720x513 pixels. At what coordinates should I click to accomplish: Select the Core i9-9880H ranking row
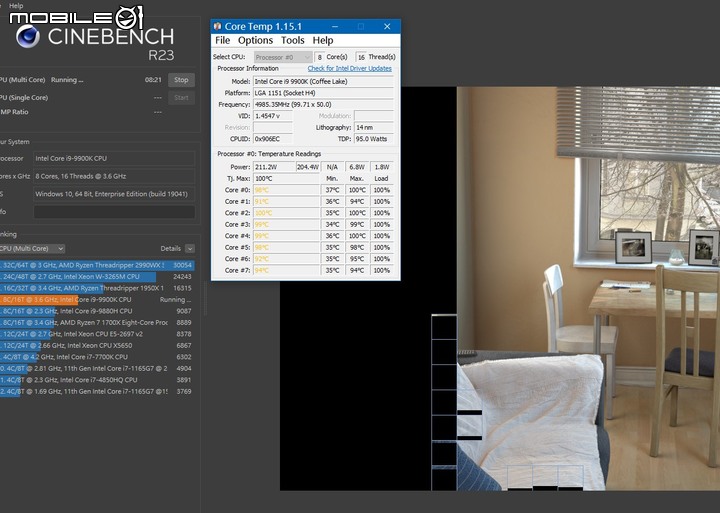(97, 311)
